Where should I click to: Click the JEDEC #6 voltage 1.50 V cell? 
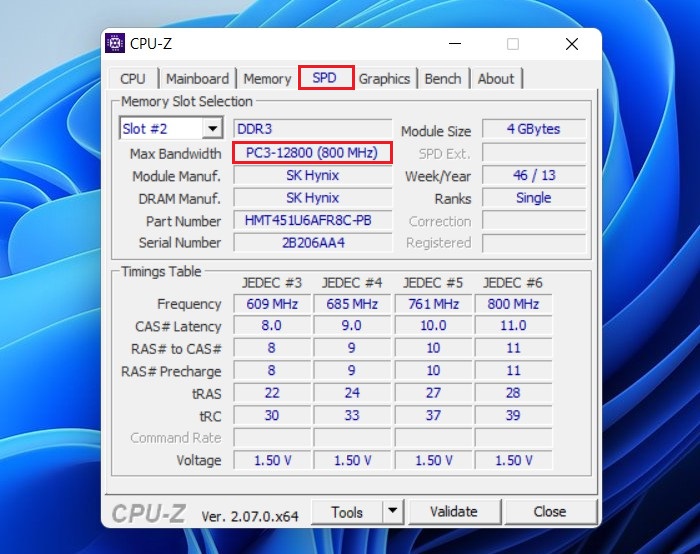[513, 460]
